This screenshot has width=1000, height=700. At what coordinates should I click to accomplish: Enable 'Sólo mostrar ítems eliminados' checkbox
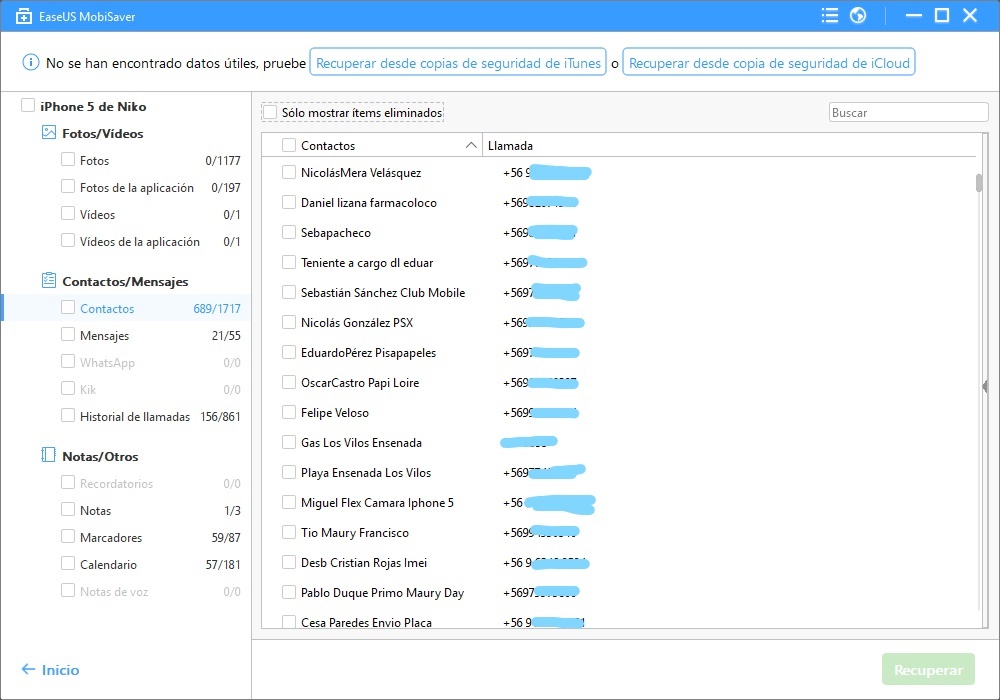point(270,112)
